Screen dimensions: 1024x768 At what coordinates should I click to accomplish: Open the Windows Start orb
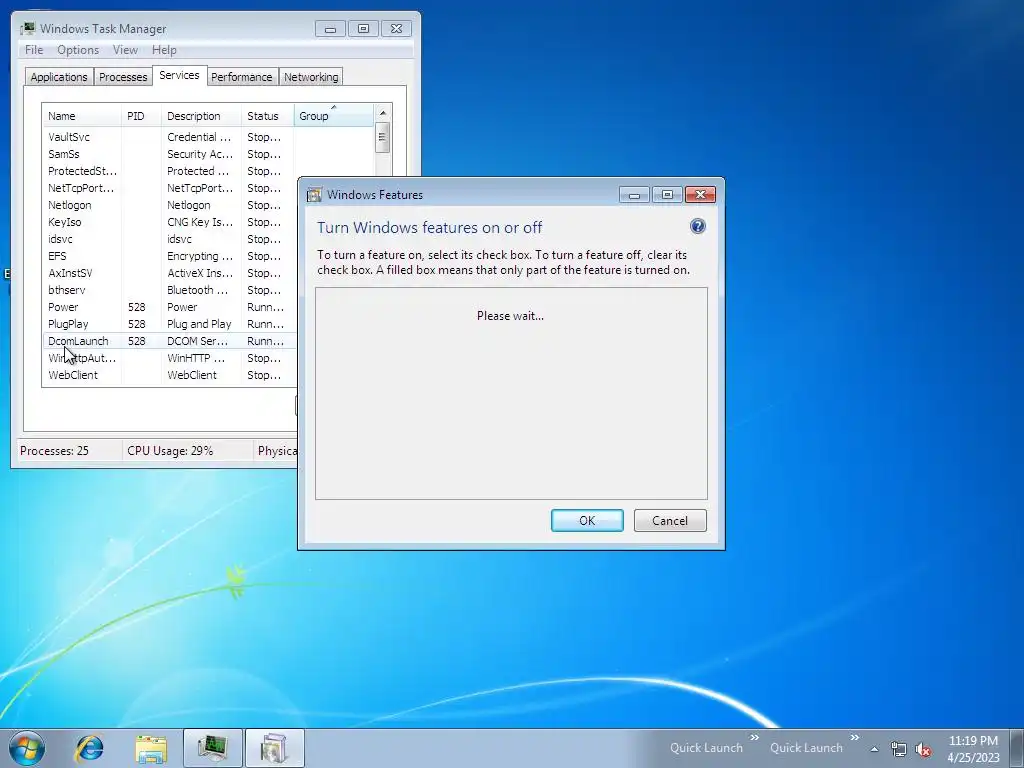tap(27, 748)
